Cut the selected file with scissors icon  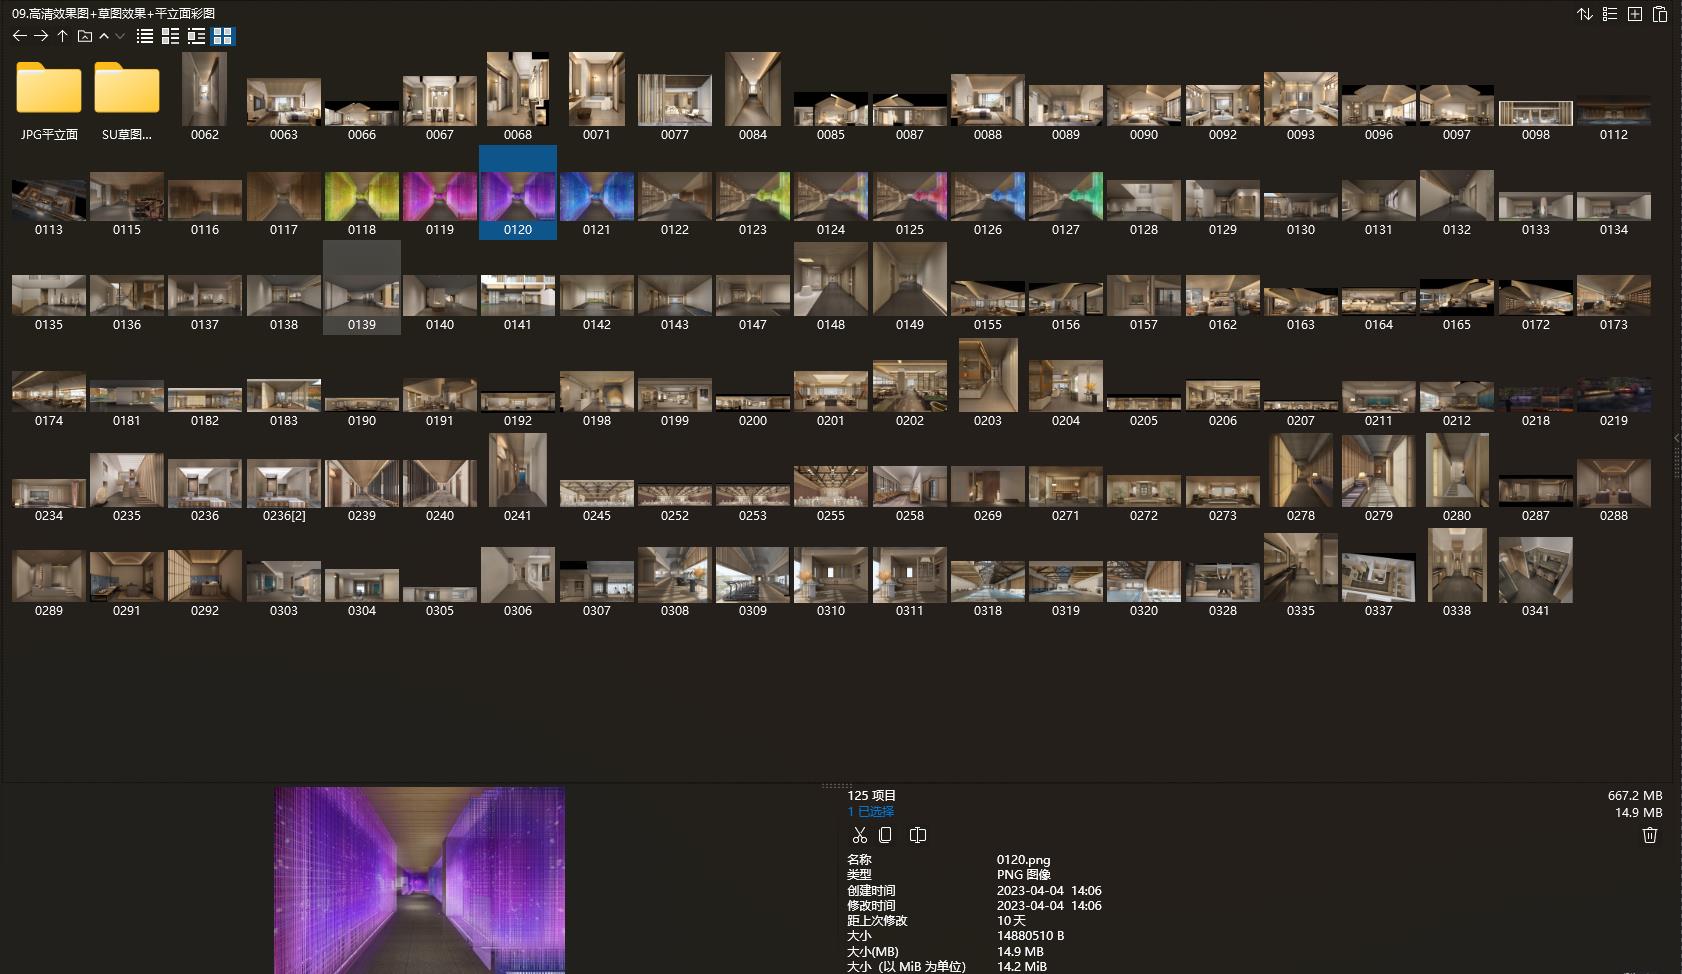[x=859, y=835]
